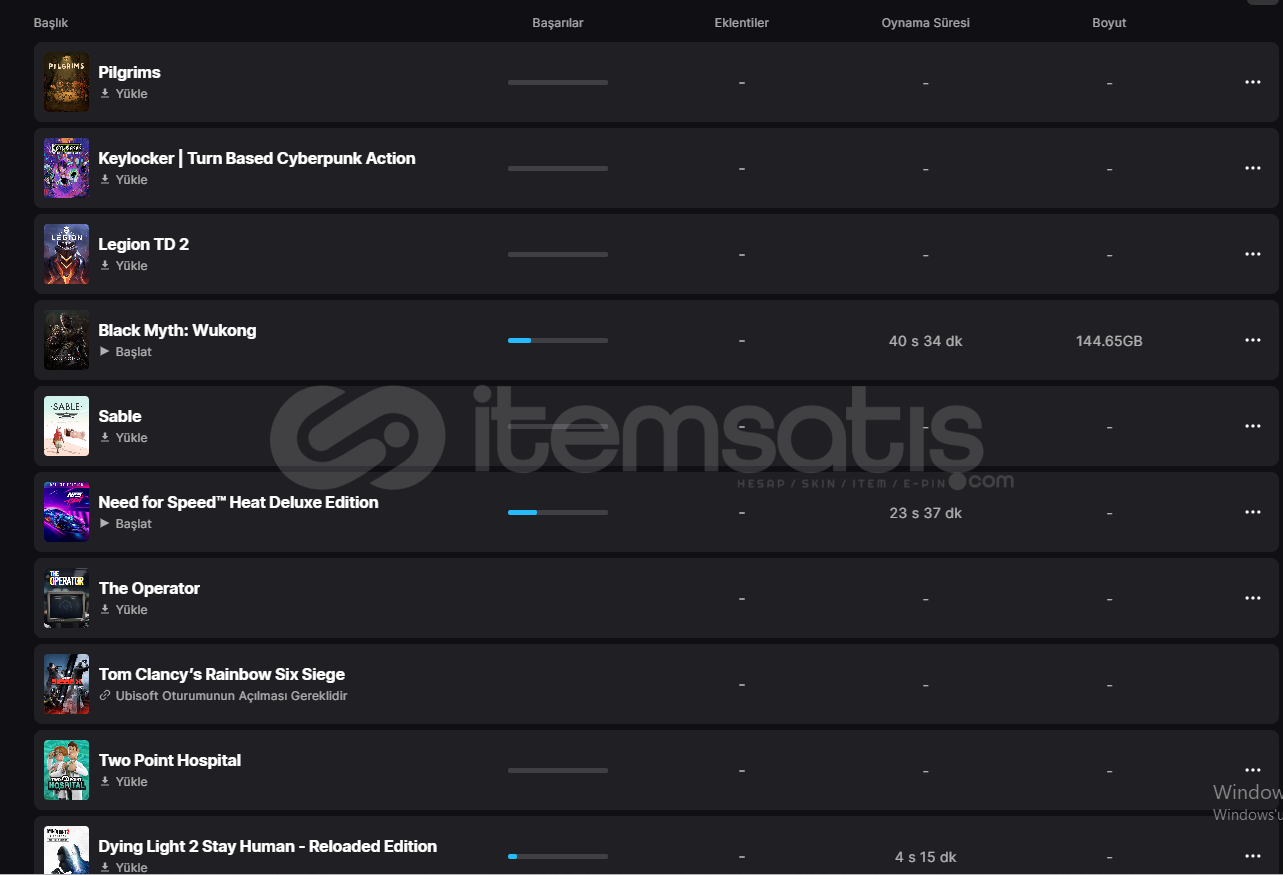Click the 144.65GB size value
1283x875 pixels.
pos(1109,341)
